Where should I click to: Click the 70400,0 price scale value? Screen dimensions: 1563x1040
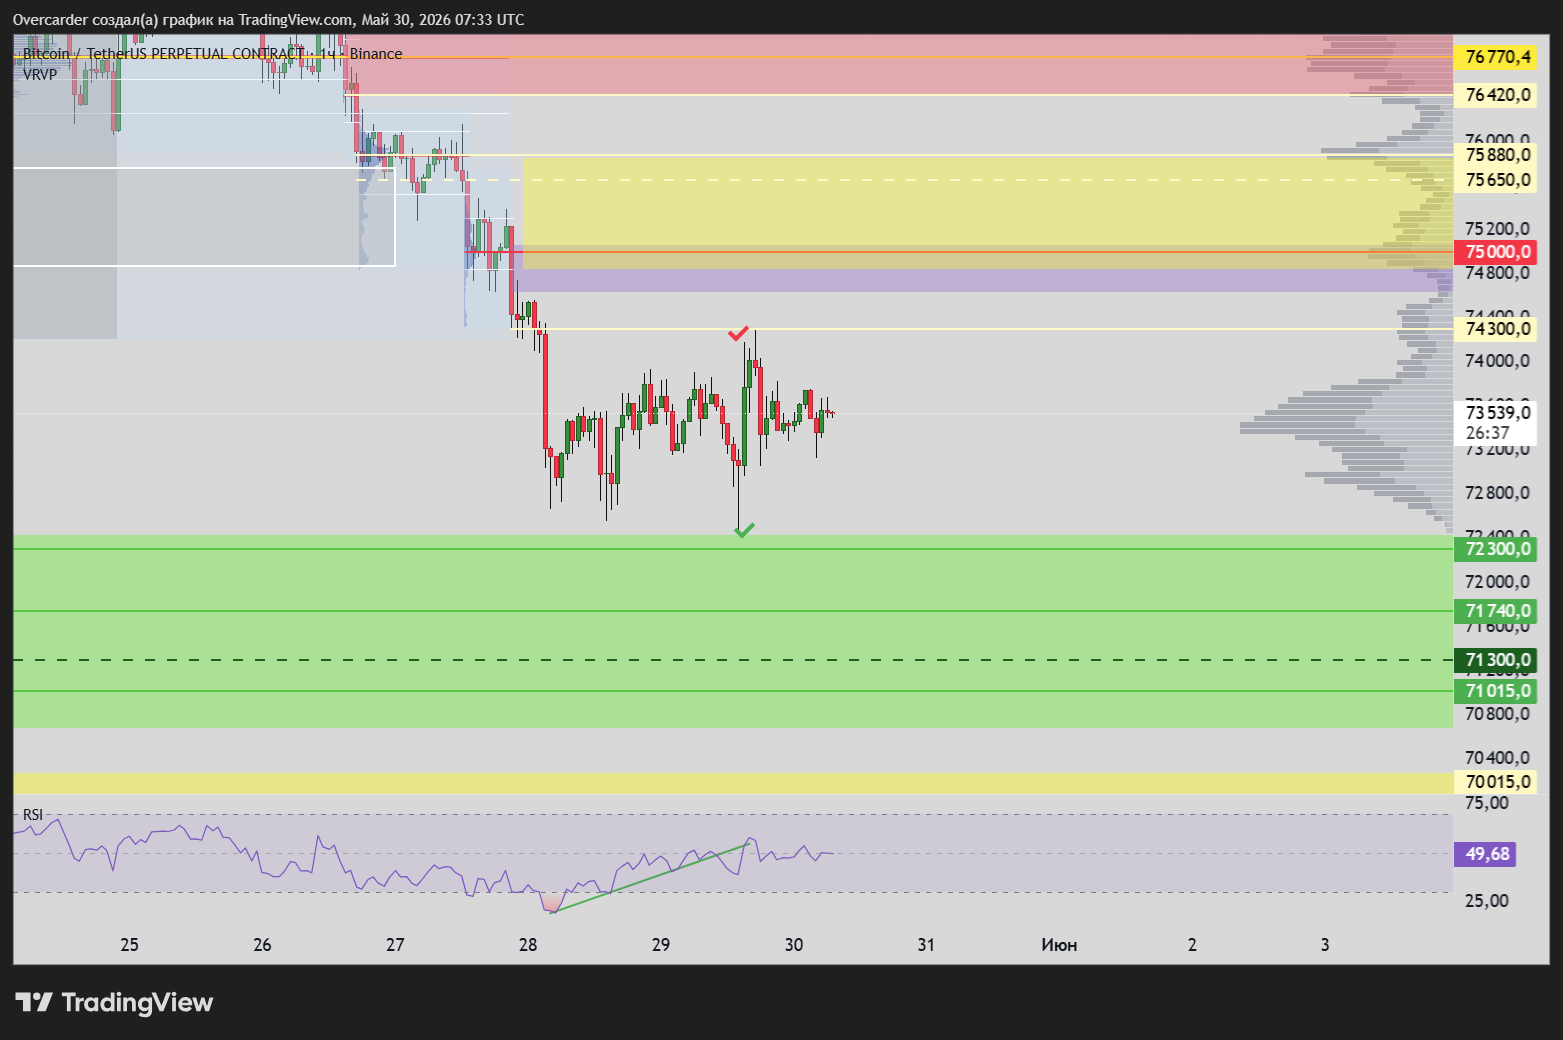(x=1497, y=758)
